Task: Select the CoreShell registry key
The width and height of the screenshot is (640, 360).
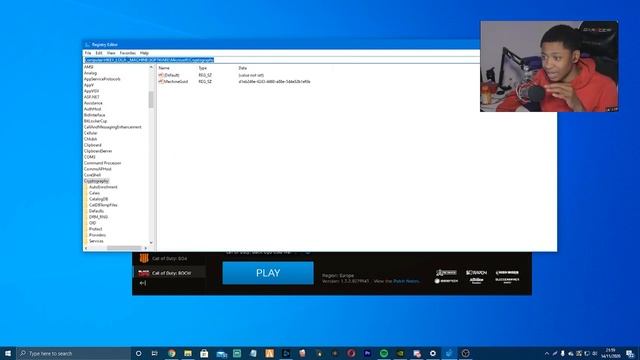Action: (x=92, y=175)
